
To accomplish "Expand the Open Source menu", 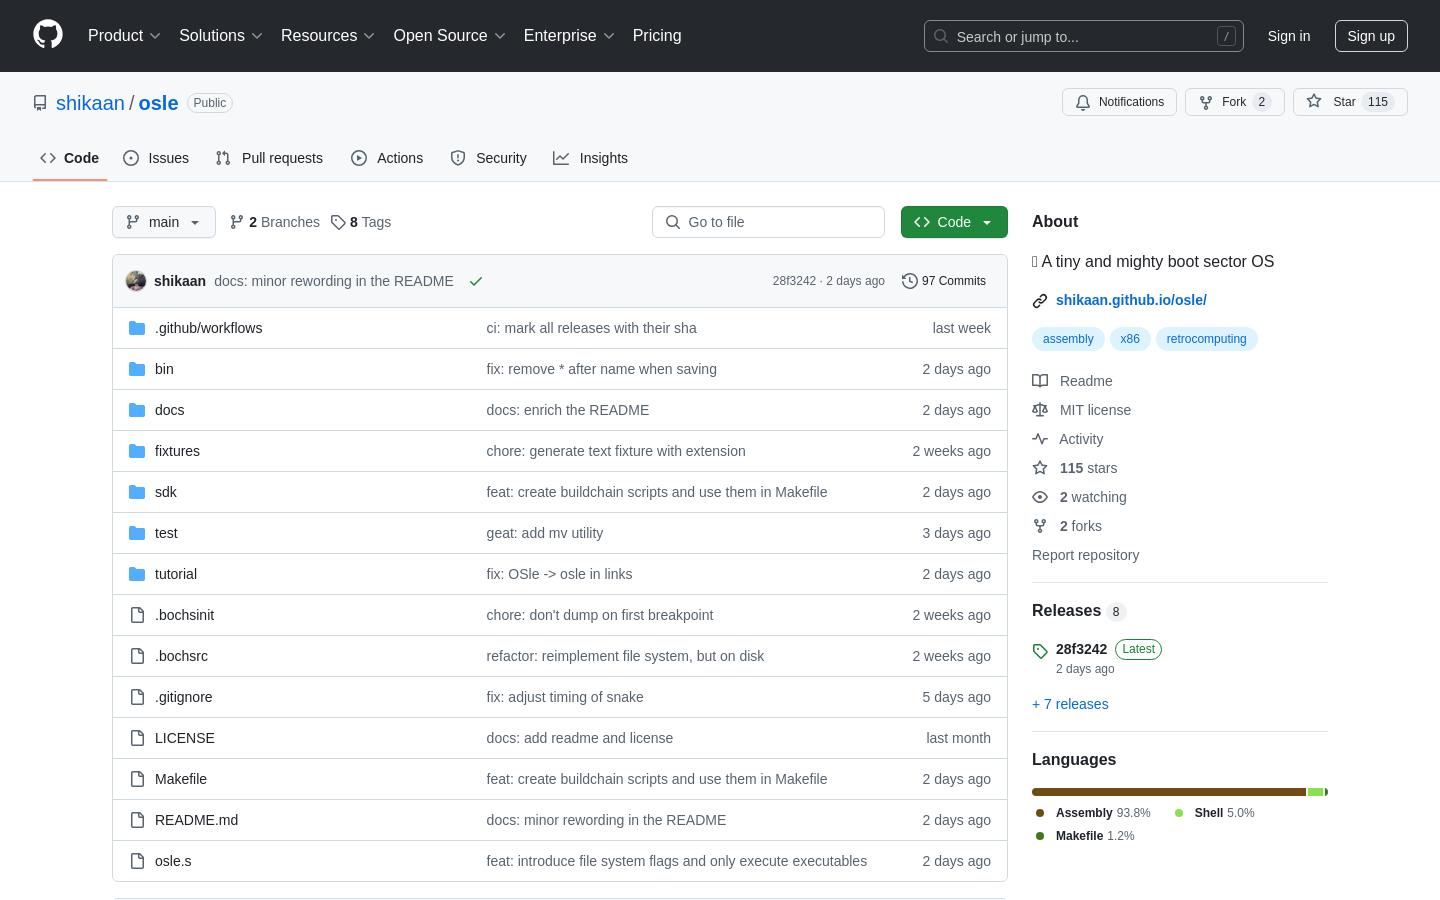I will click(450, 36).
